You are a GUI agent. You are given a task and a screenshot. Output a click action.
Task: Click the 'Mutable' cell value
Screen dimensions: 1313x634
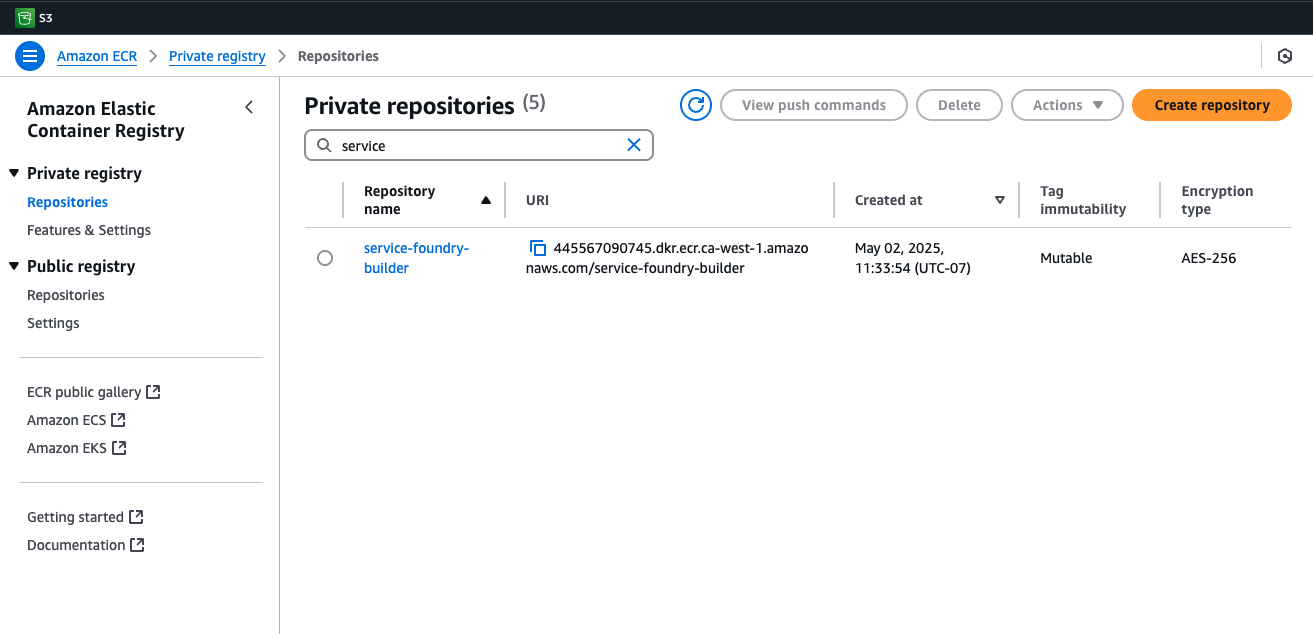click(x=1066, y=258)
